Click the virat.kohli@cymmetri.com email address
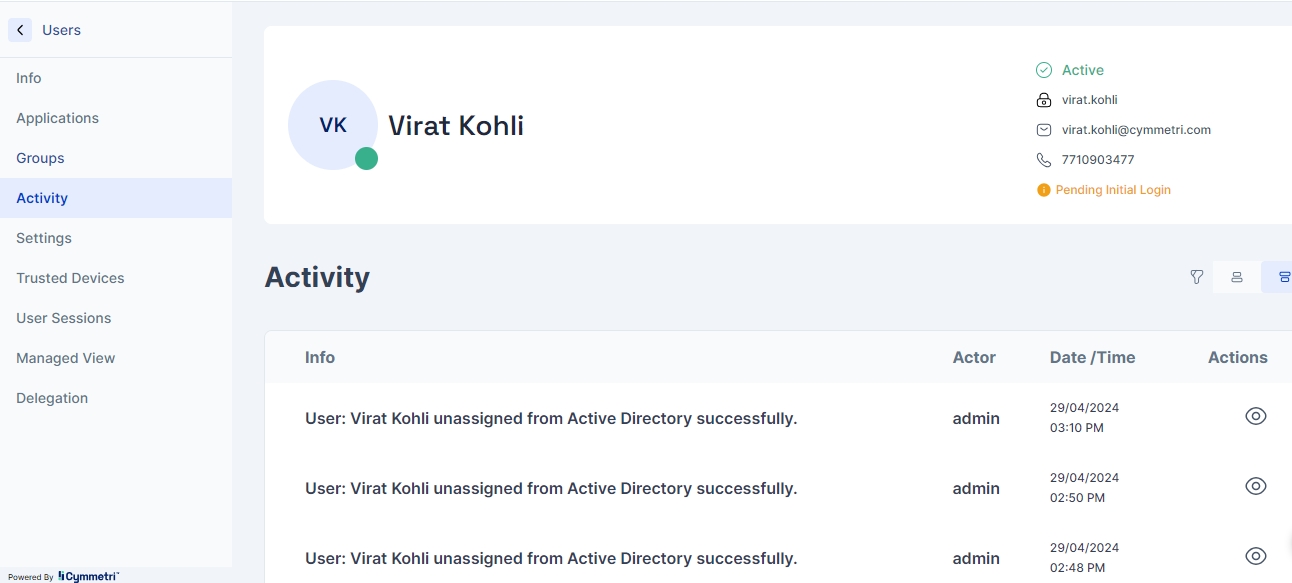 click(1136, 130)
